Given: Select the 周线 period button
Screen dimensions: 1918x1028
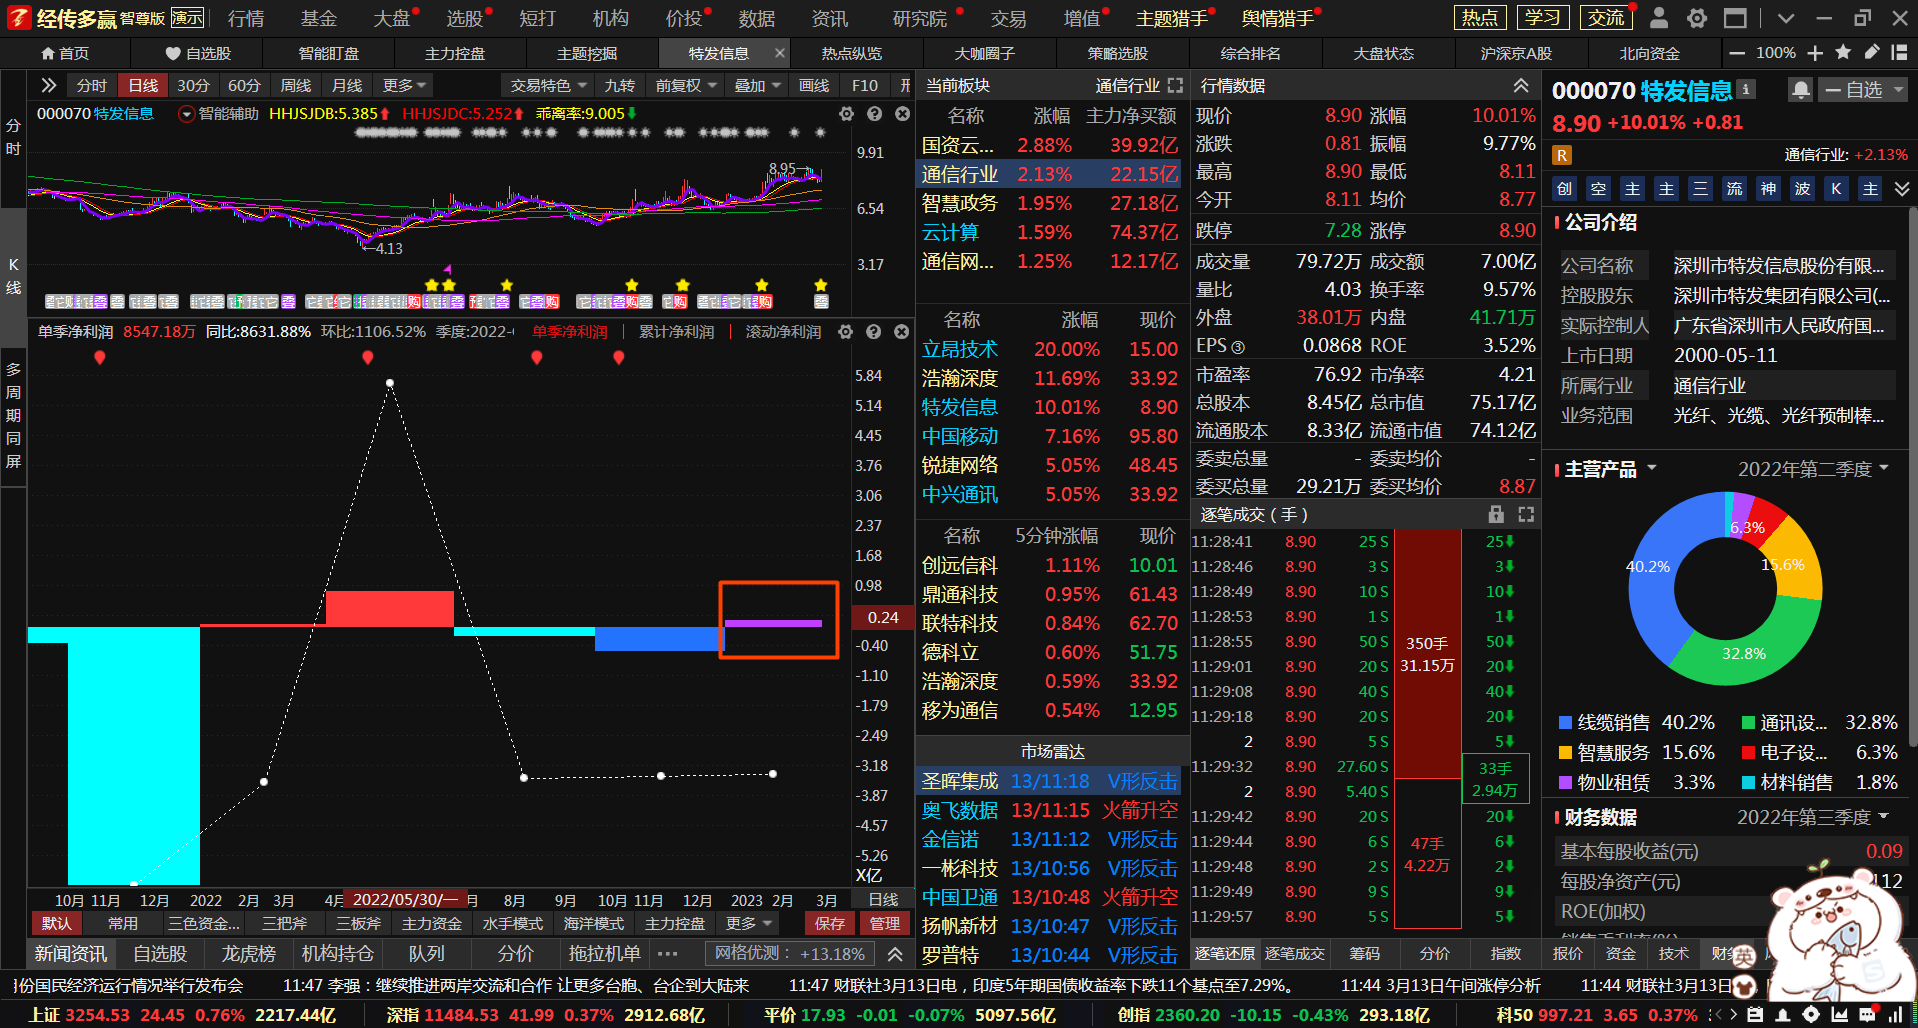Looking at the screenshot, I should (x=295, y=86).
